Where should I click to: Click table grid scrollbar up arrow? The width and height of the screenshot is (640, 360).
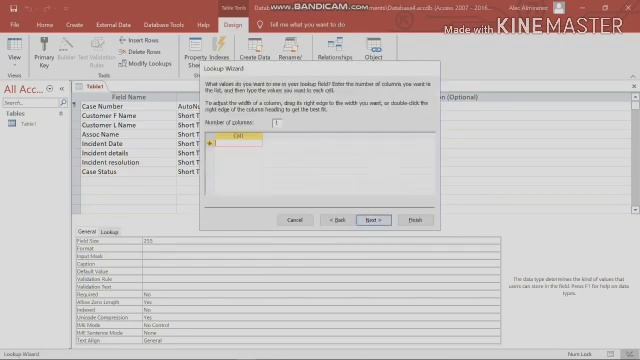point(635,97)
